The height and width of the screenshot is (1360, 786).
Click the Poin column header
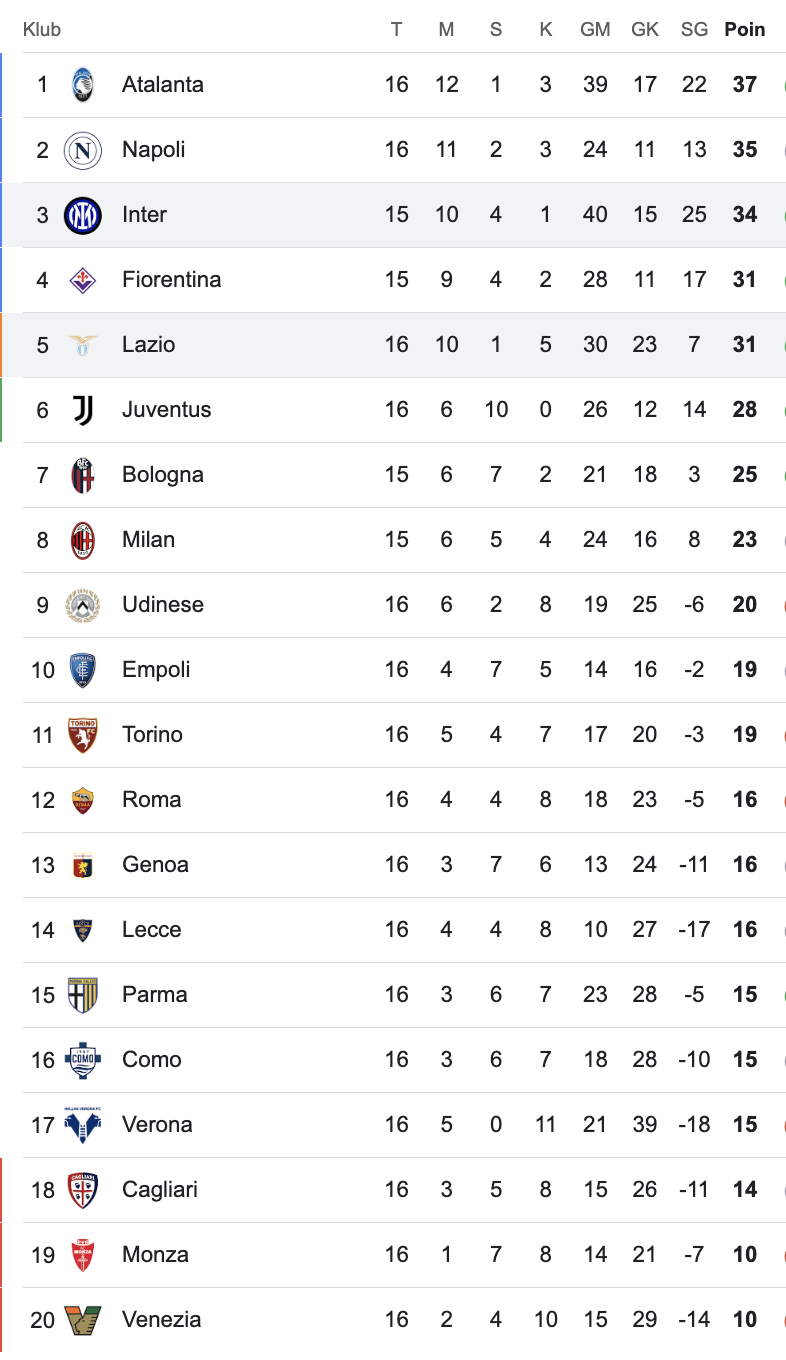point(744,30)
